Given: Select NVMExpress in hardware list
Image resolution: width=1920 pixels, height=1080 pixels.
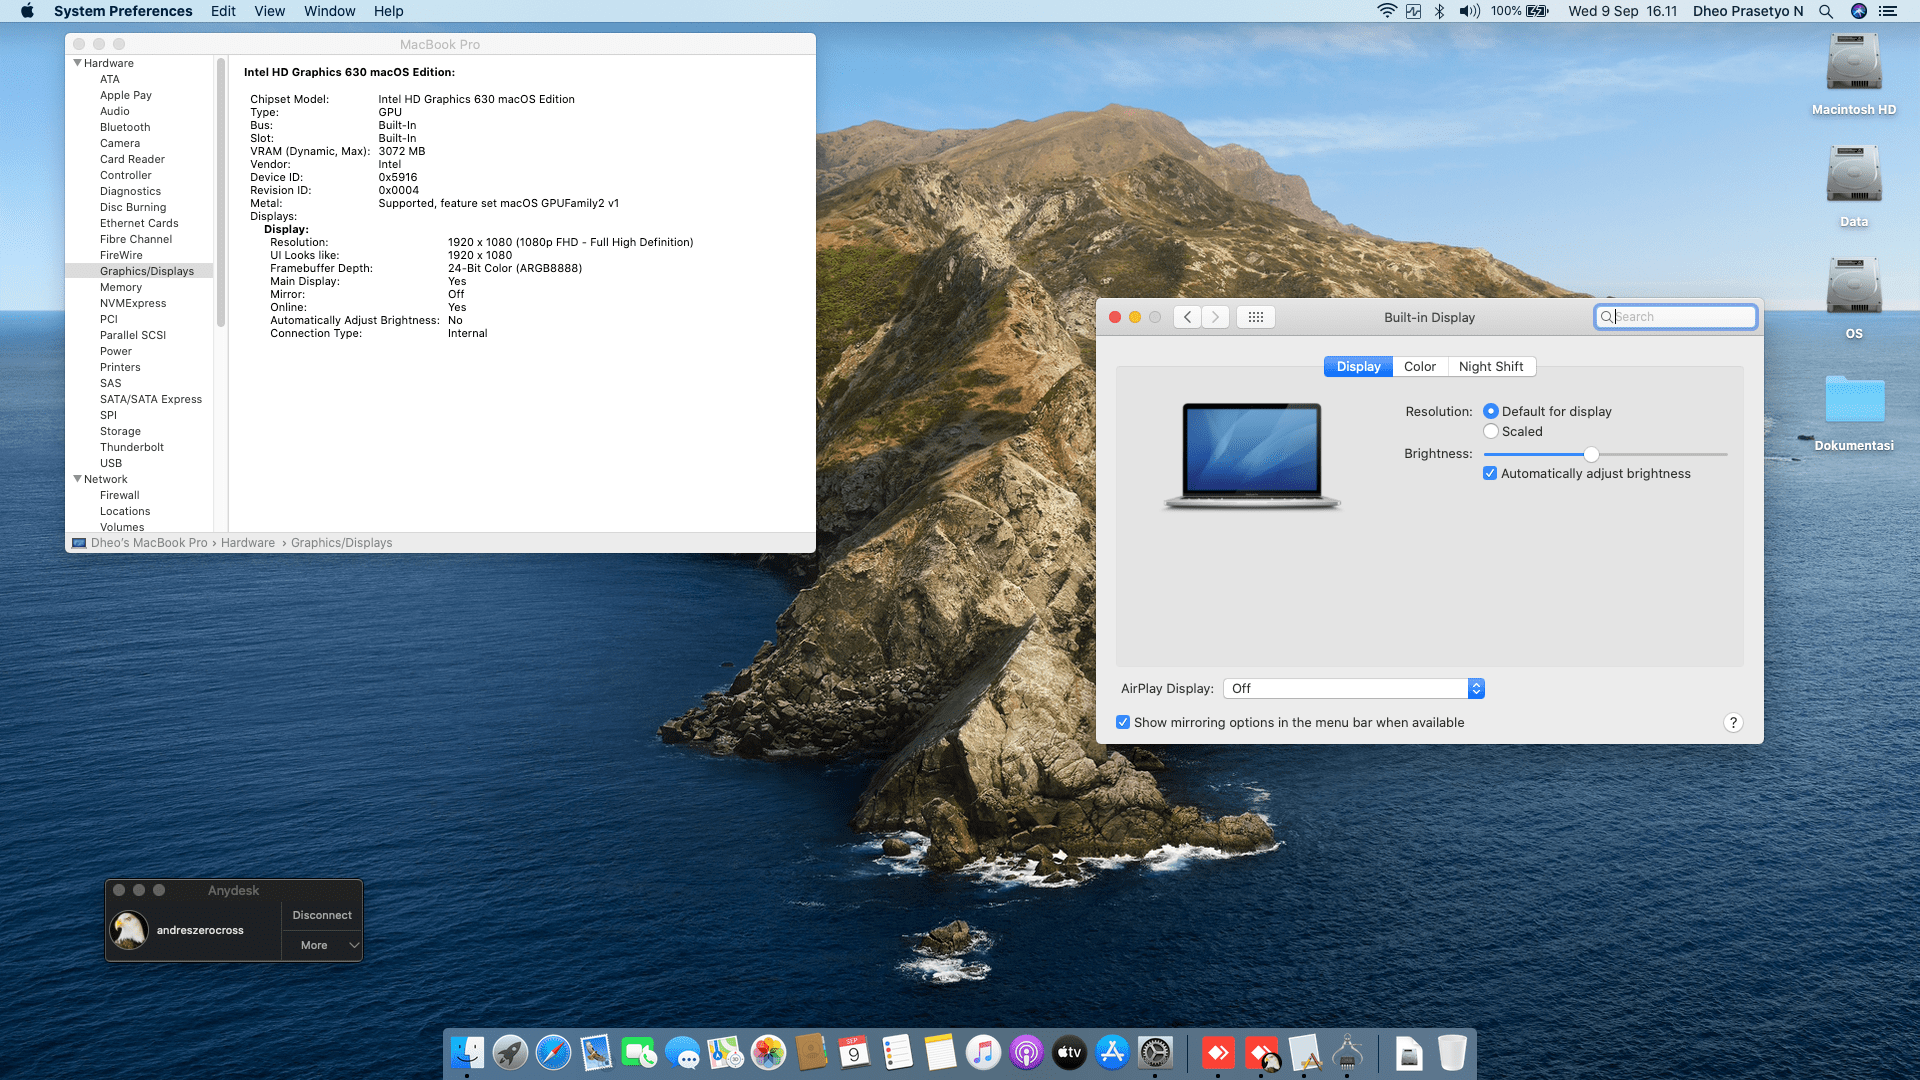Looking at the screenshot, I should point(133,303).
